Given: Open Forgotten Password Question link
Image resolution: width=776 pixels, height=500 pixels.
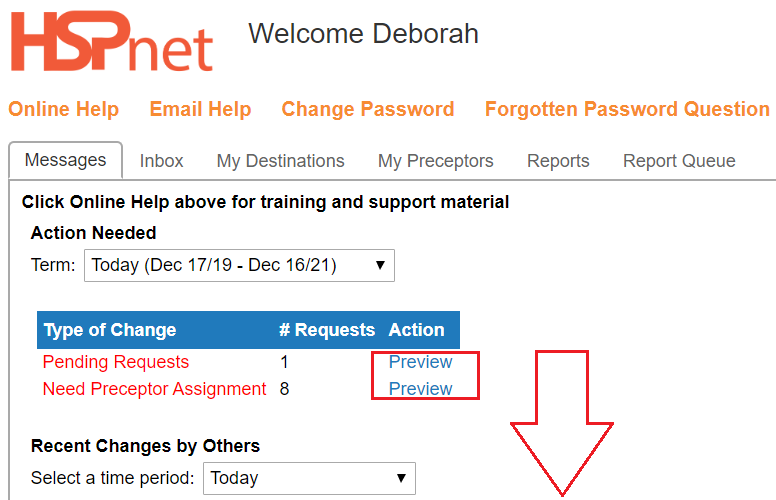Looking at the screenshot, I should coord(627,109).
